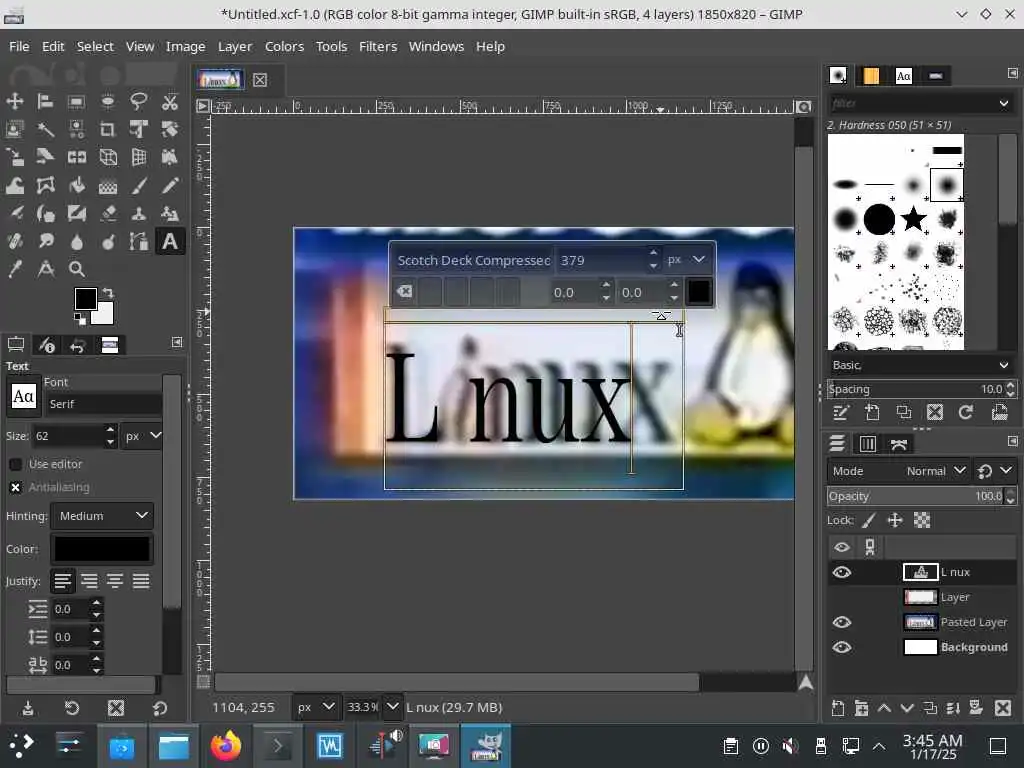The width and height of the screenshot is (1024, 768).
Task: Hide the L nux text layer
Action: (x=842, y=572)
